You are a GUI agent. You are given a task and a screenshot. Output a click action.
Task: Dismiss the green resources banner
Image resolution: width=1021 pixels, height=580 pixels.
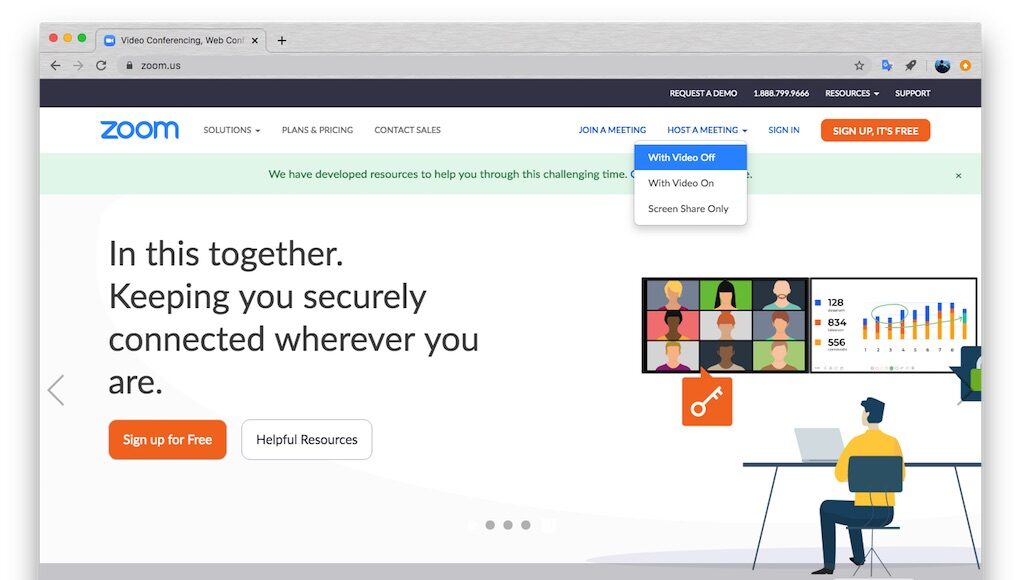(x=958, y=176)
